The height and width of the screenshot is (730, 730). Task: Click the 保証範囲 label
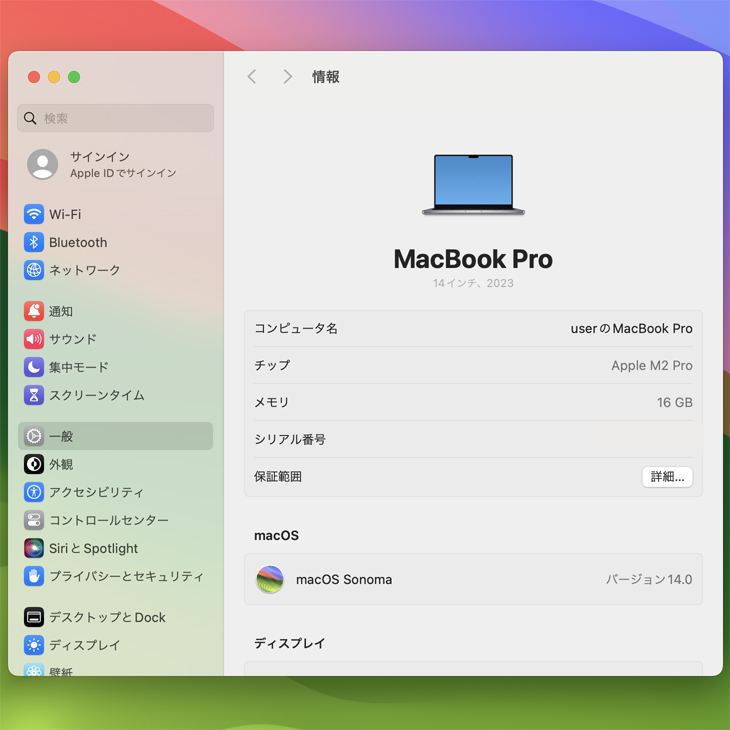coord(278,476)
